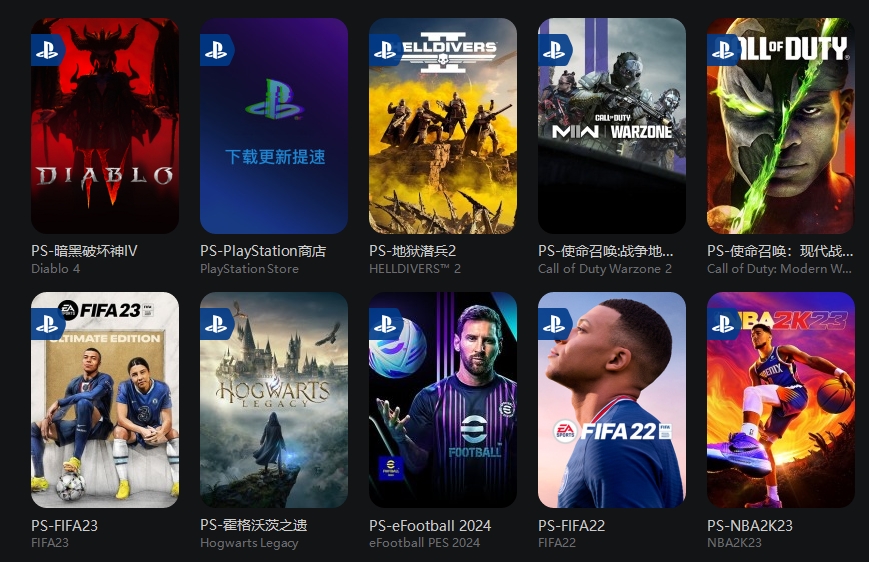Click PlayStation badge icon on Diablo IV card
Image resolution: width=869 pixels, height=562 pixels.
pyautogui.click(x=48, y=50)
